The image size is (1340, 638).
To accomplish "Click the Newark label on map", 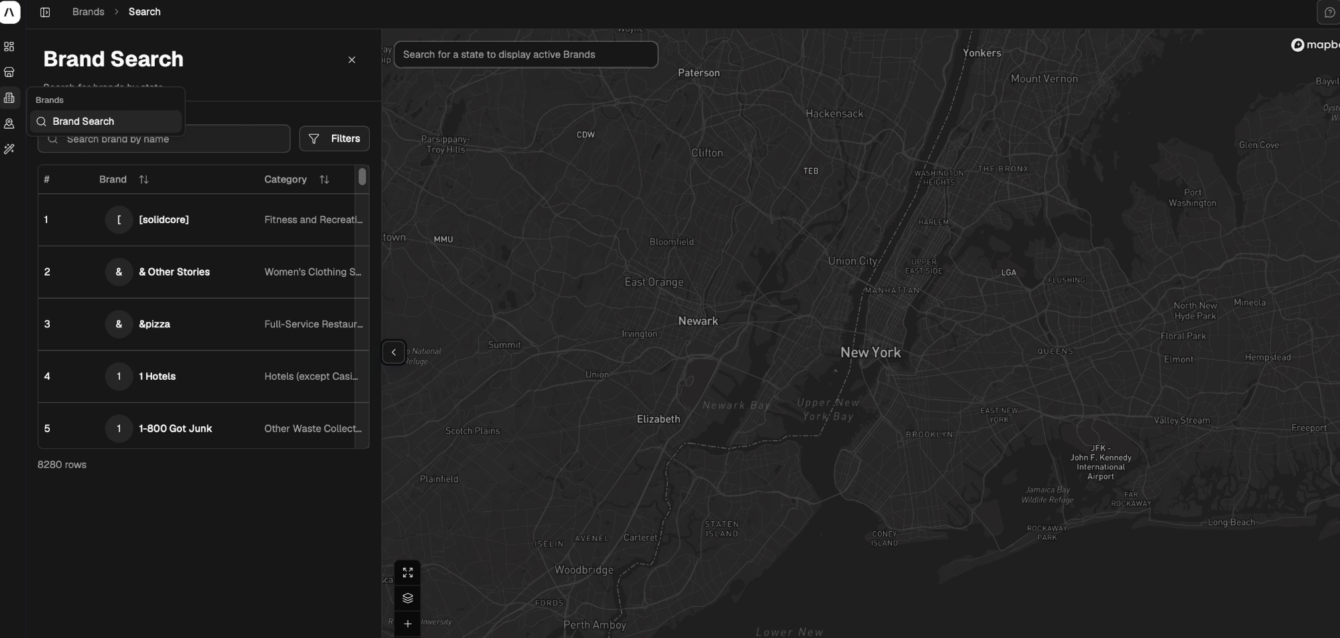I will coord(698,321).
